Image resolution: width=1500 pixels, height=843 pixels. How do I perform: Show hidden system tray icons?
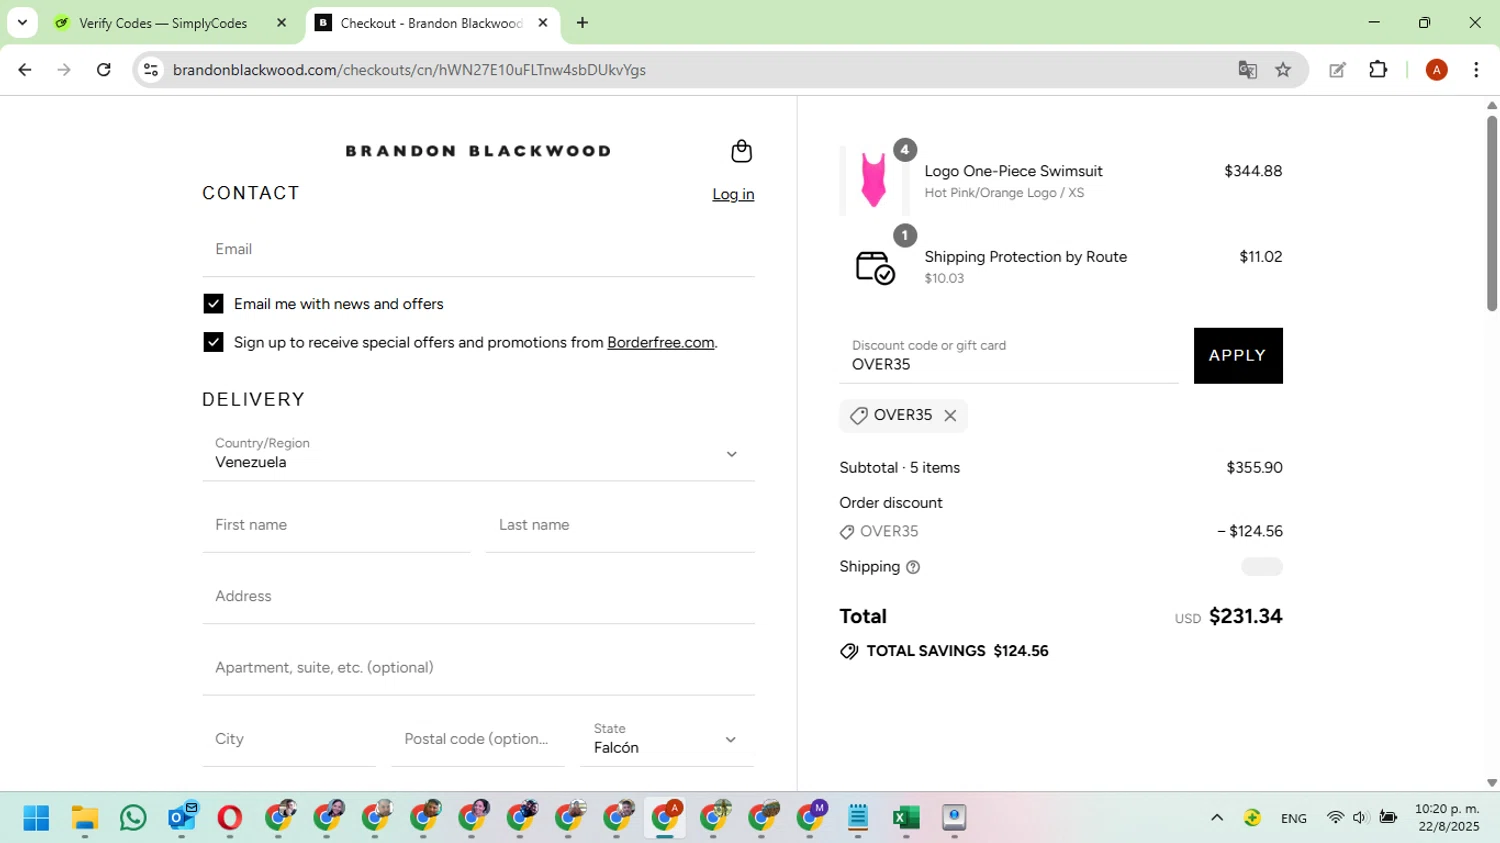point(1217,818)
